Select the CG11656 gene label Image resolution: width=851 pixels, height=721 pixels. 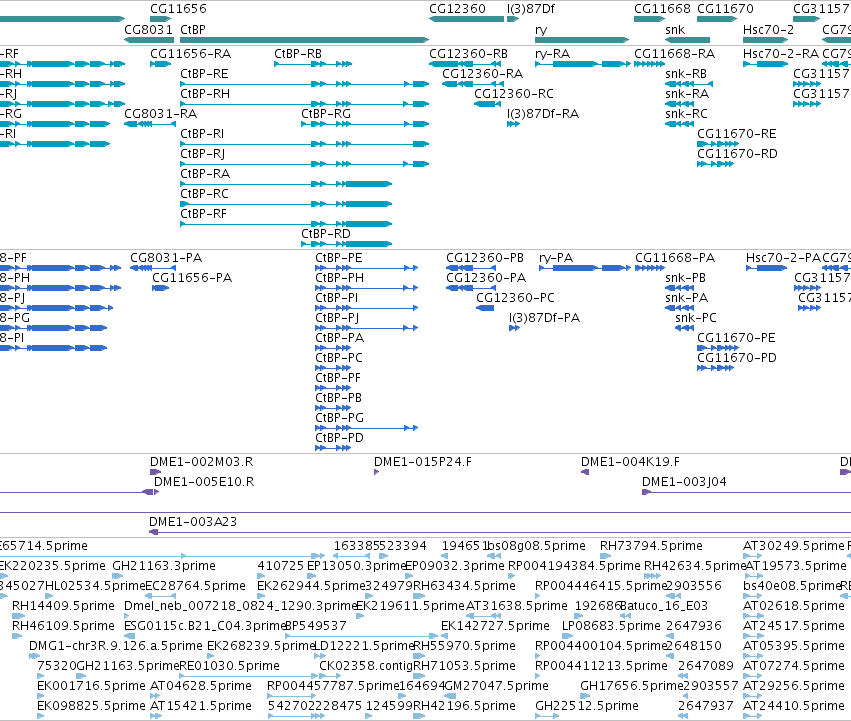[x=179, y=9]
